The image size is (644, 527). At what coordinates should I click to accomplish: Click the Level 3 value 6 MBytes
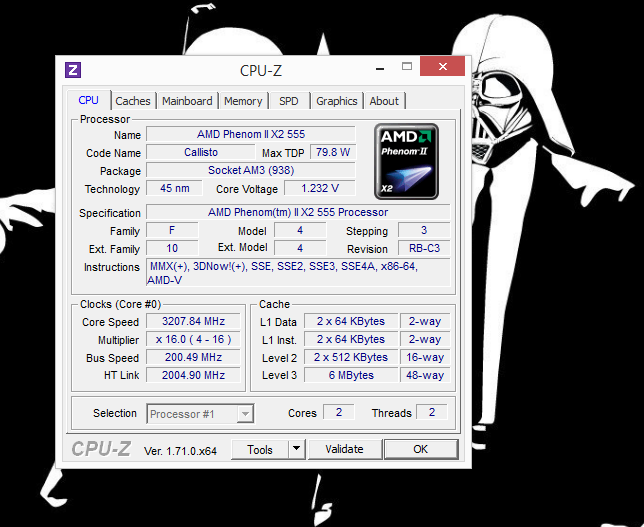(351, 375)
